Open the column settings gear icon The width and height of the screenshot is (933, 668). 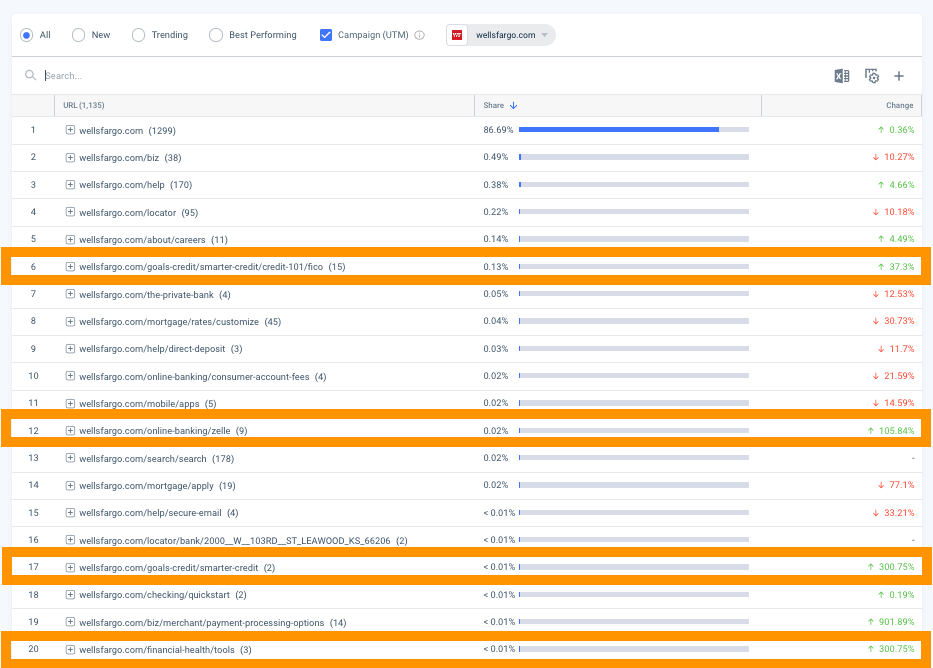point(872,76)
